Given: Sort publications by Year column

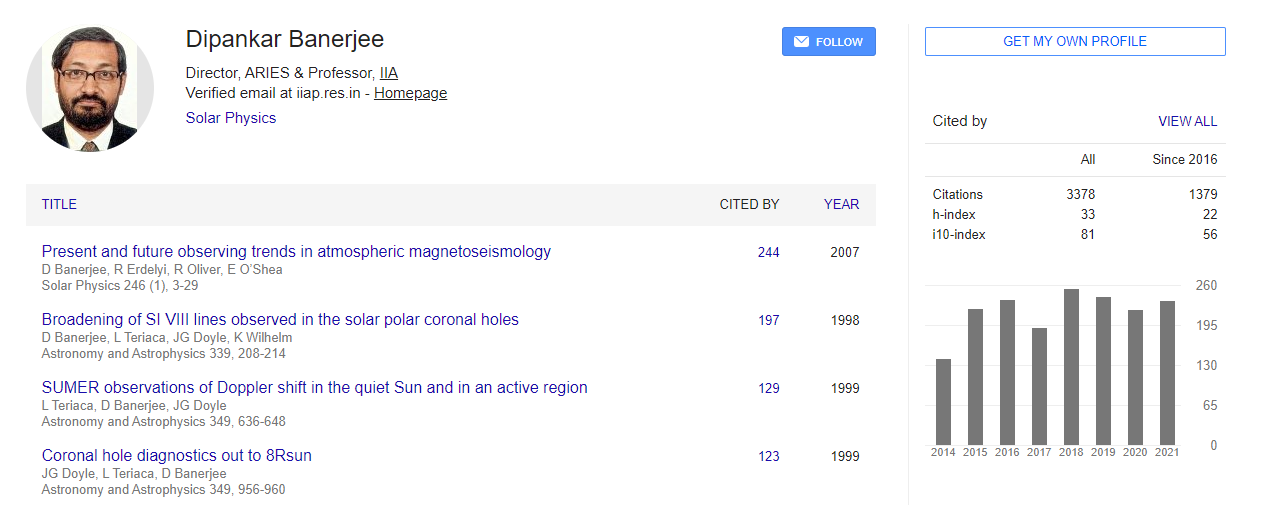Looking at the screenshot, I should (x=841, y=204).
